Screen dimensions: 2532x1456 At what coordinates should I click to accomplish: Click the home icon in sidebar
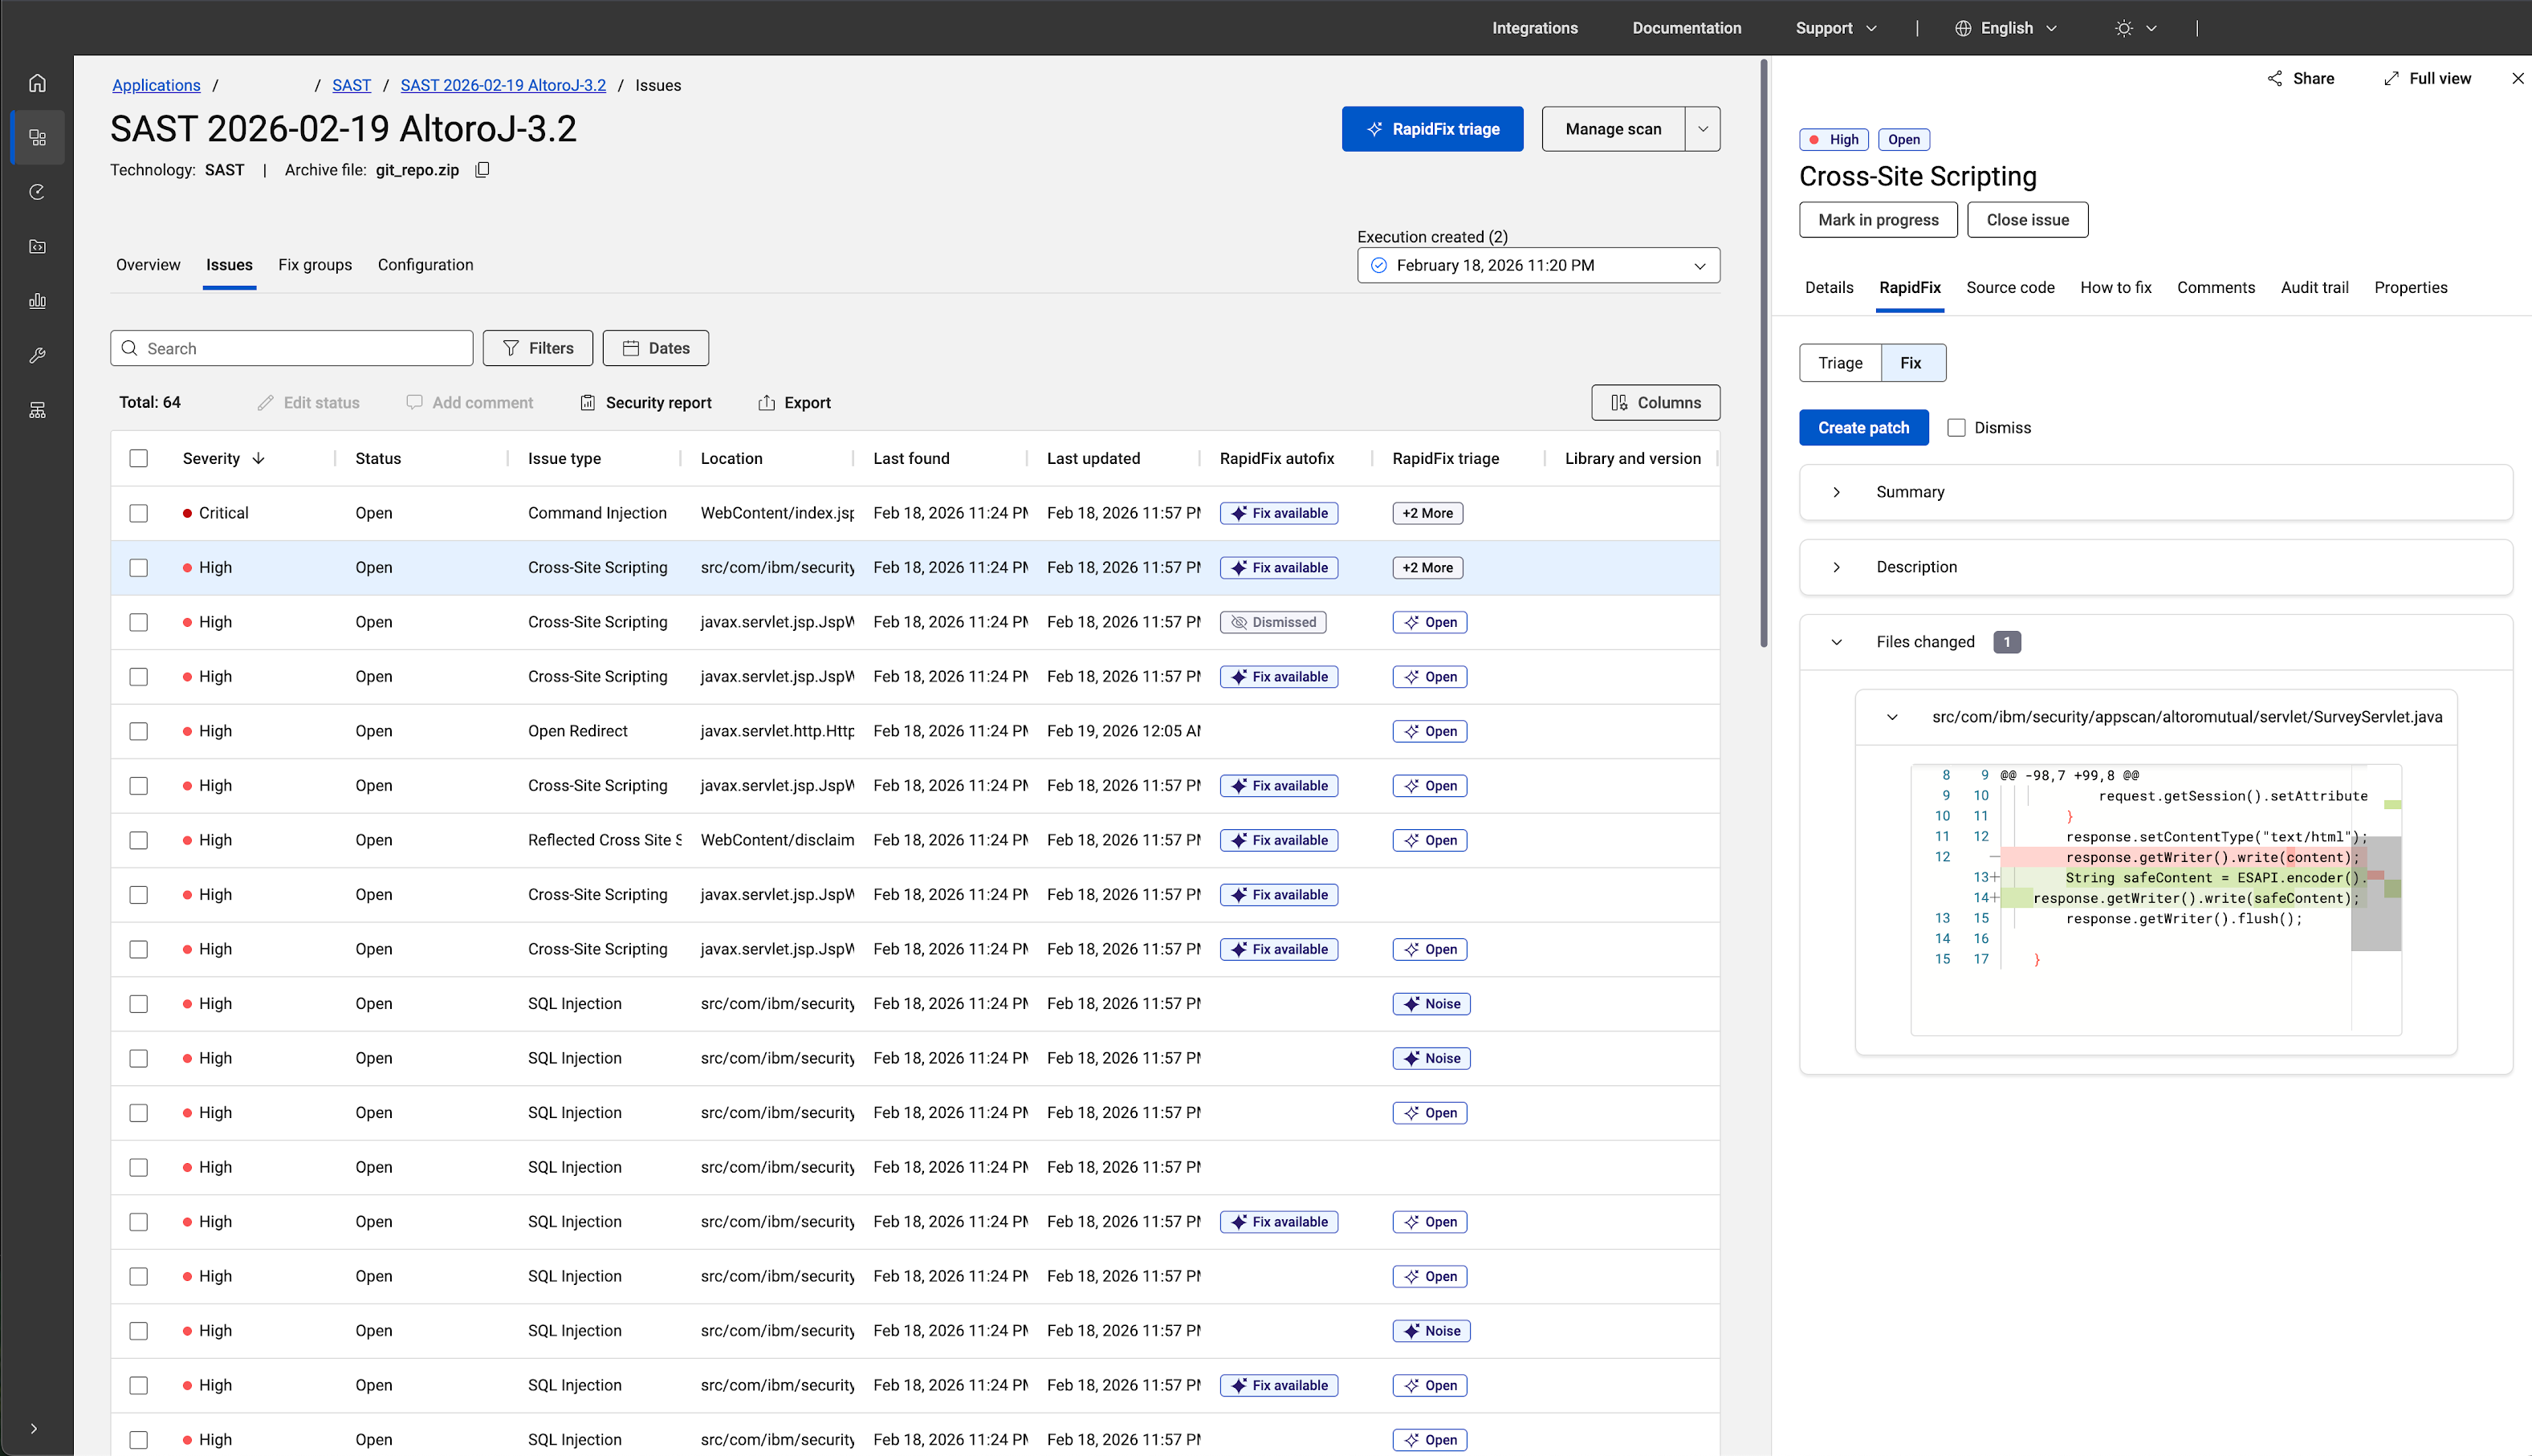[x=37, y=83]
